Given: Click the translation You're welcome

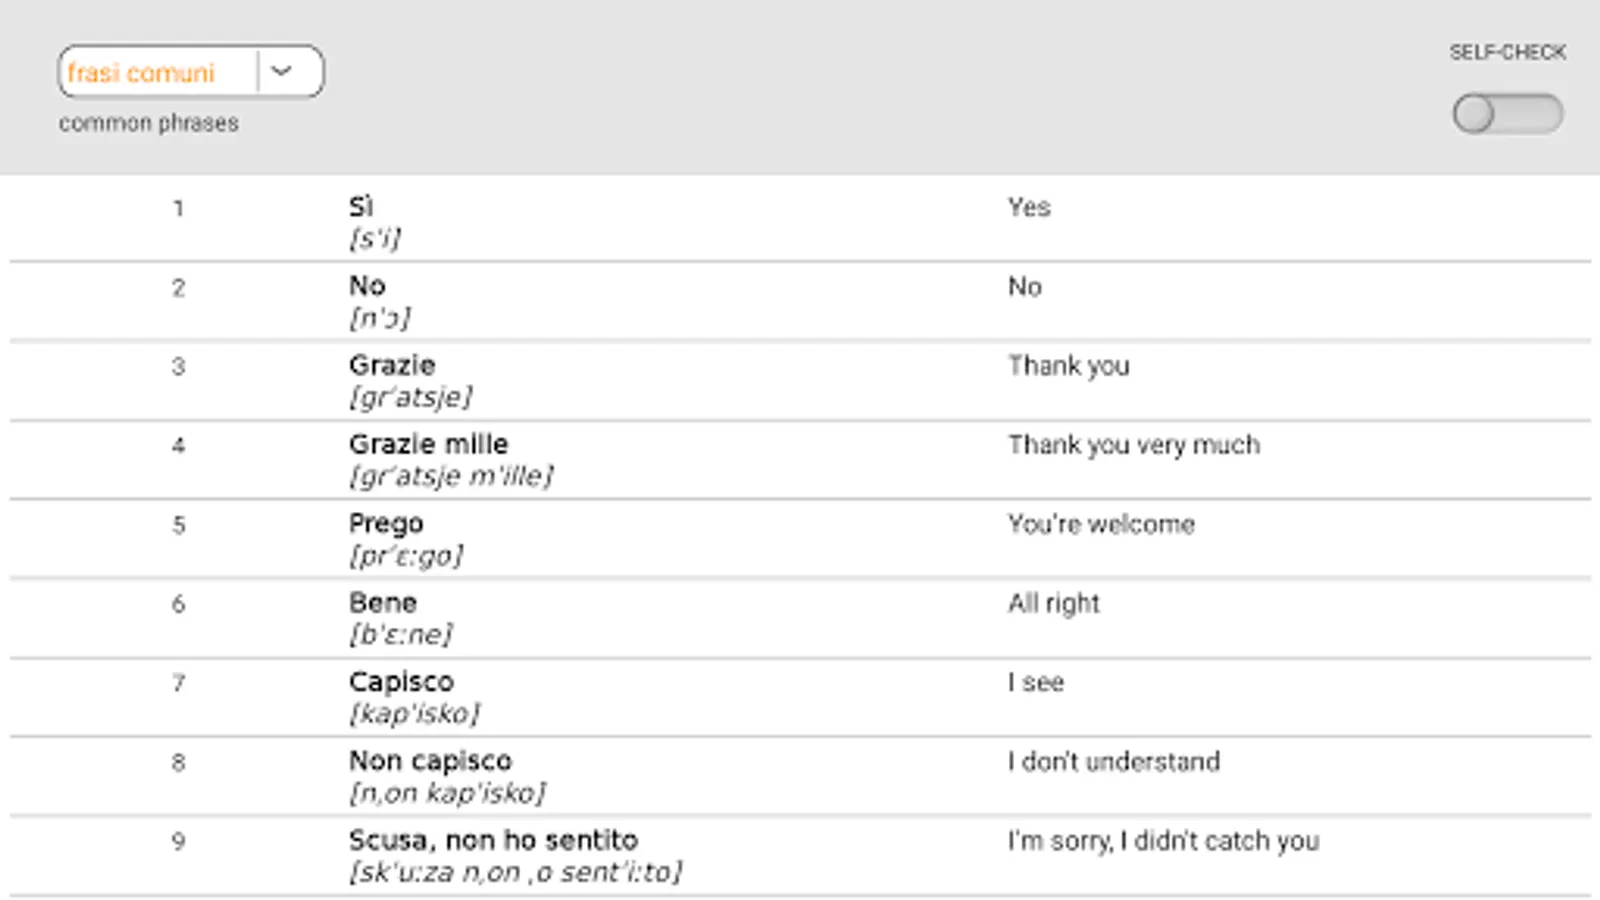Looking at the screenshot, I should click(1100, 524).
